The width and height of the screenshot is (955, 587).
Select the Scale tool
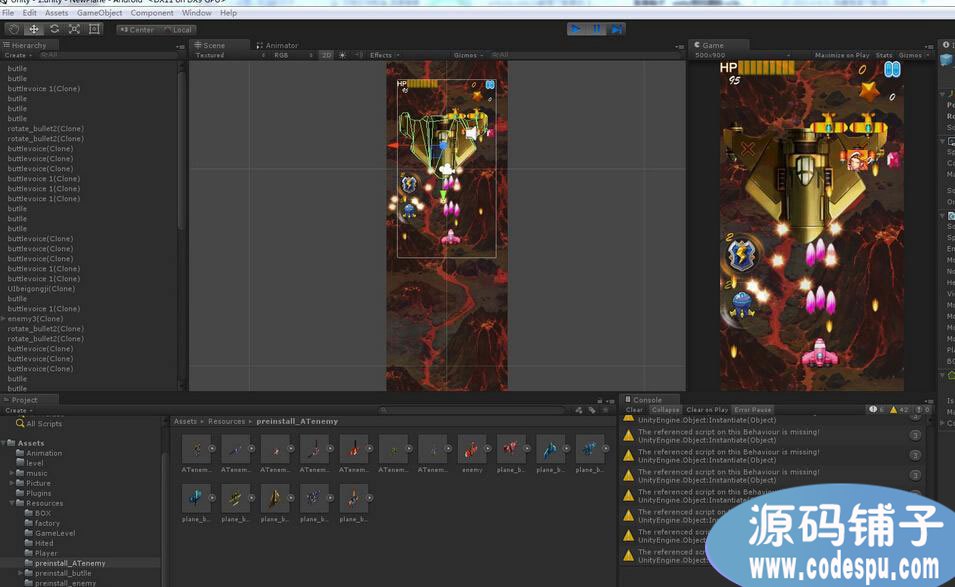[x=74, y=29]
